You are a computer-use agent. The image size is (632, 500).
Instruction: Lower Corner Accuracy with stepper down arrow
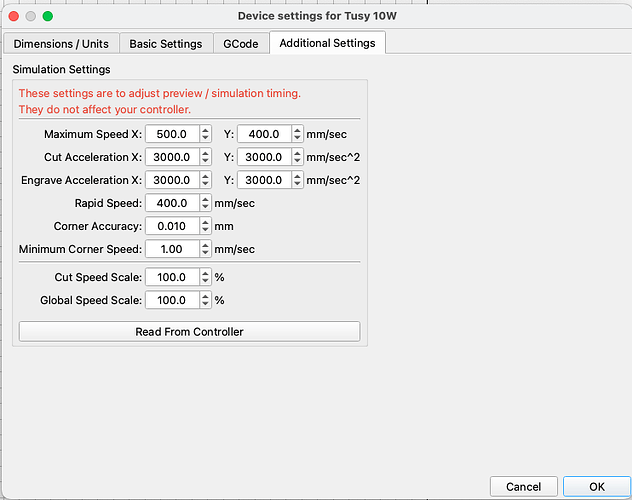click(x=205, y=230)
